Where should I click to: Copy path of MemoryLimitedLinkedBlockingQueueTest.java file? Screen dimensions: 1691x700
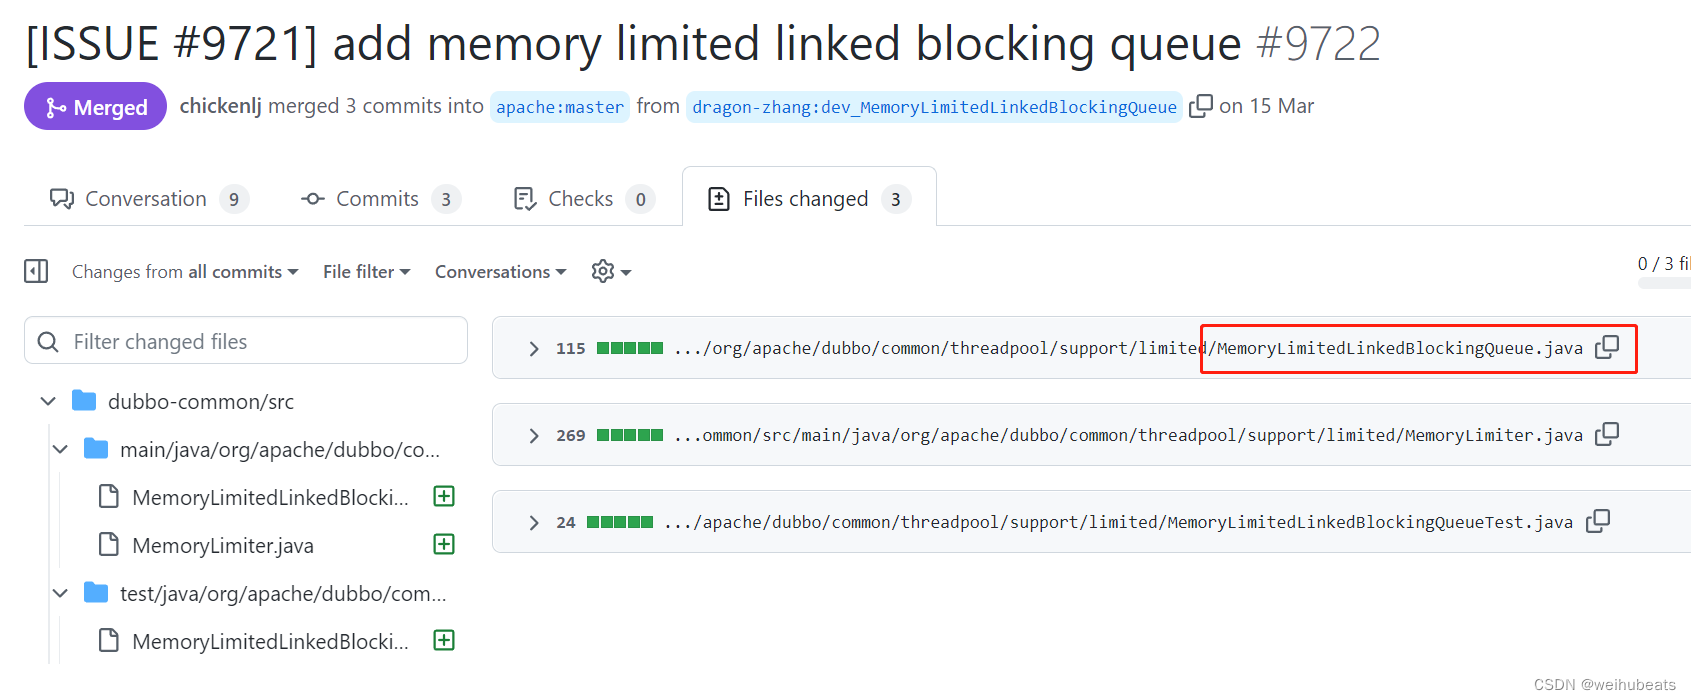click(1598, 521)
